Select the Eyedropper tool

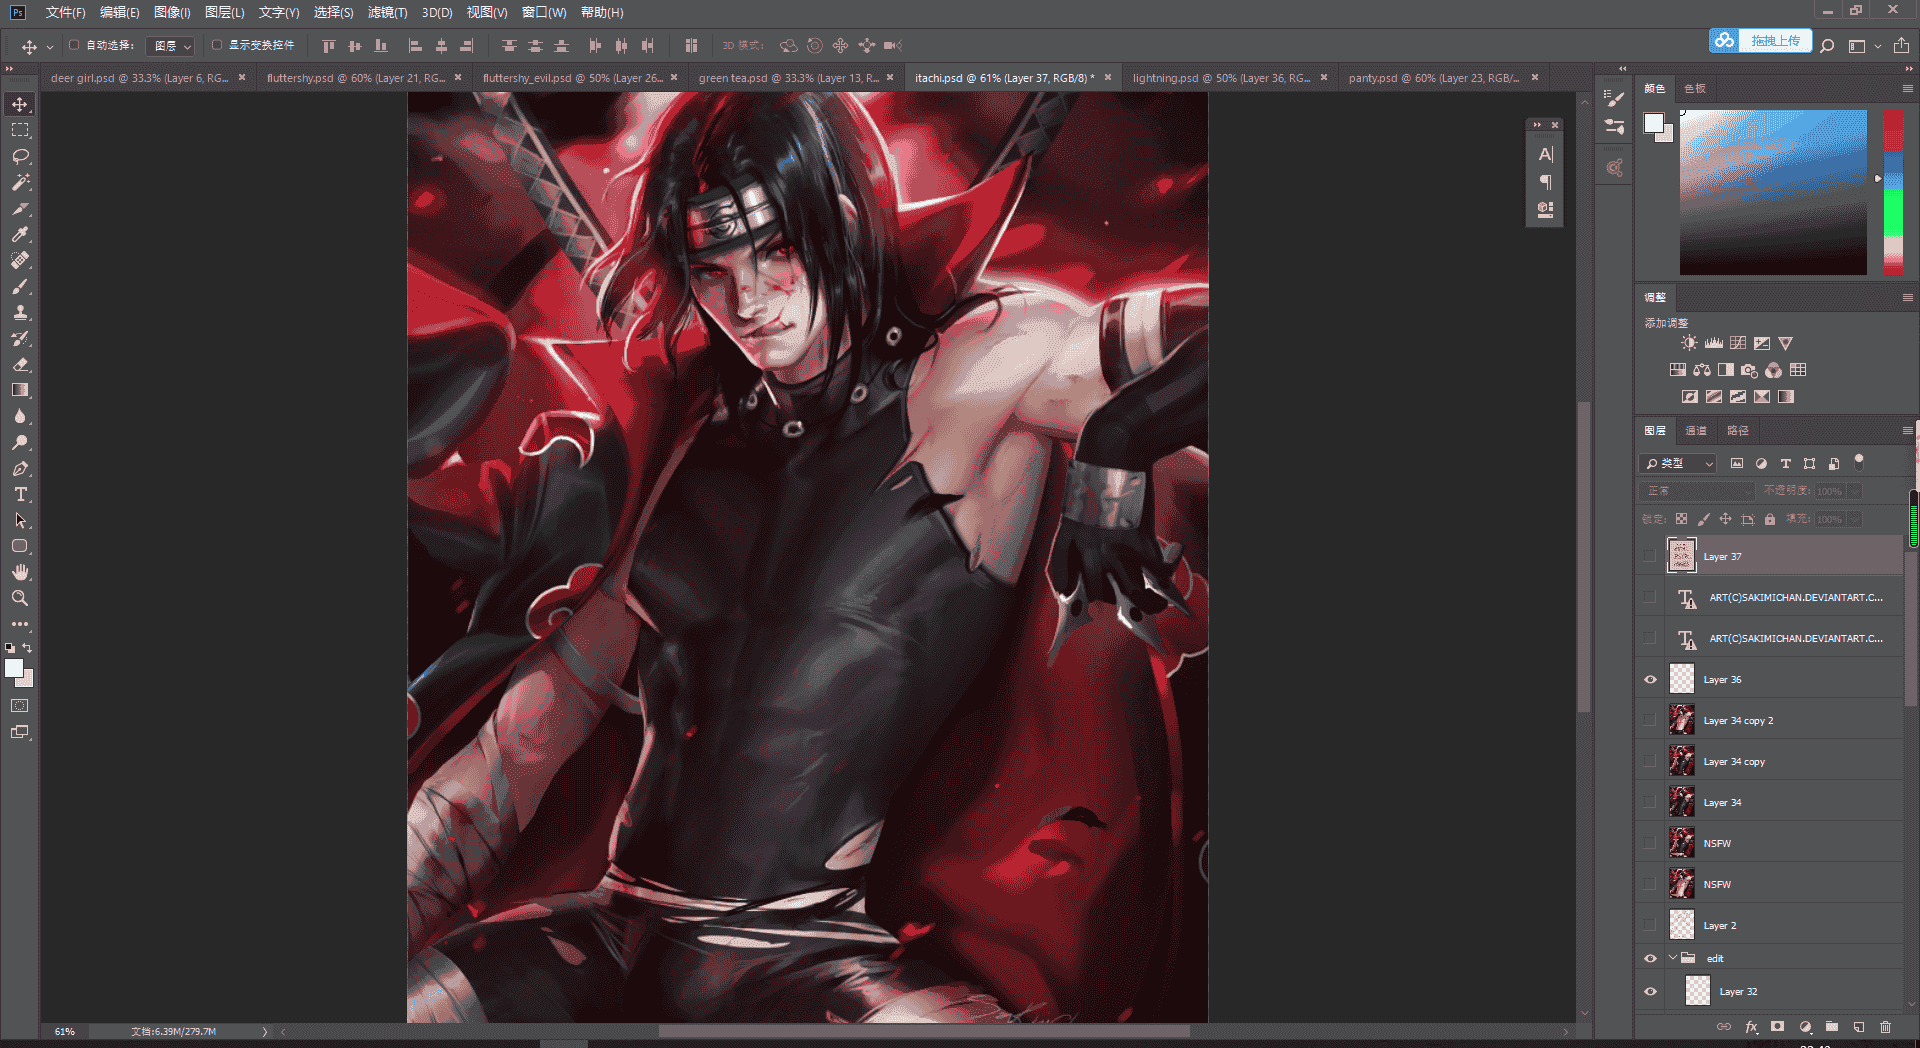(x=20, y=234)
